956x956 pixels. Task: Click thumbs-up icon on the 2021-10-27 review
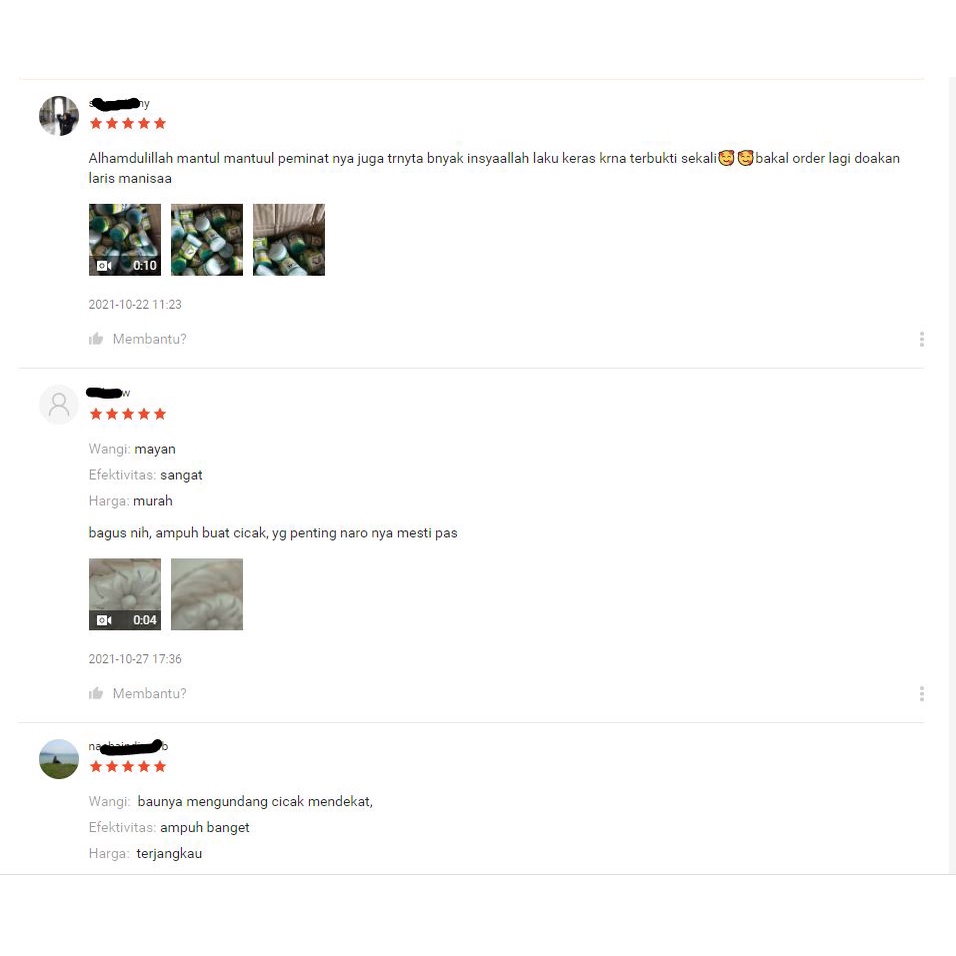96,693
